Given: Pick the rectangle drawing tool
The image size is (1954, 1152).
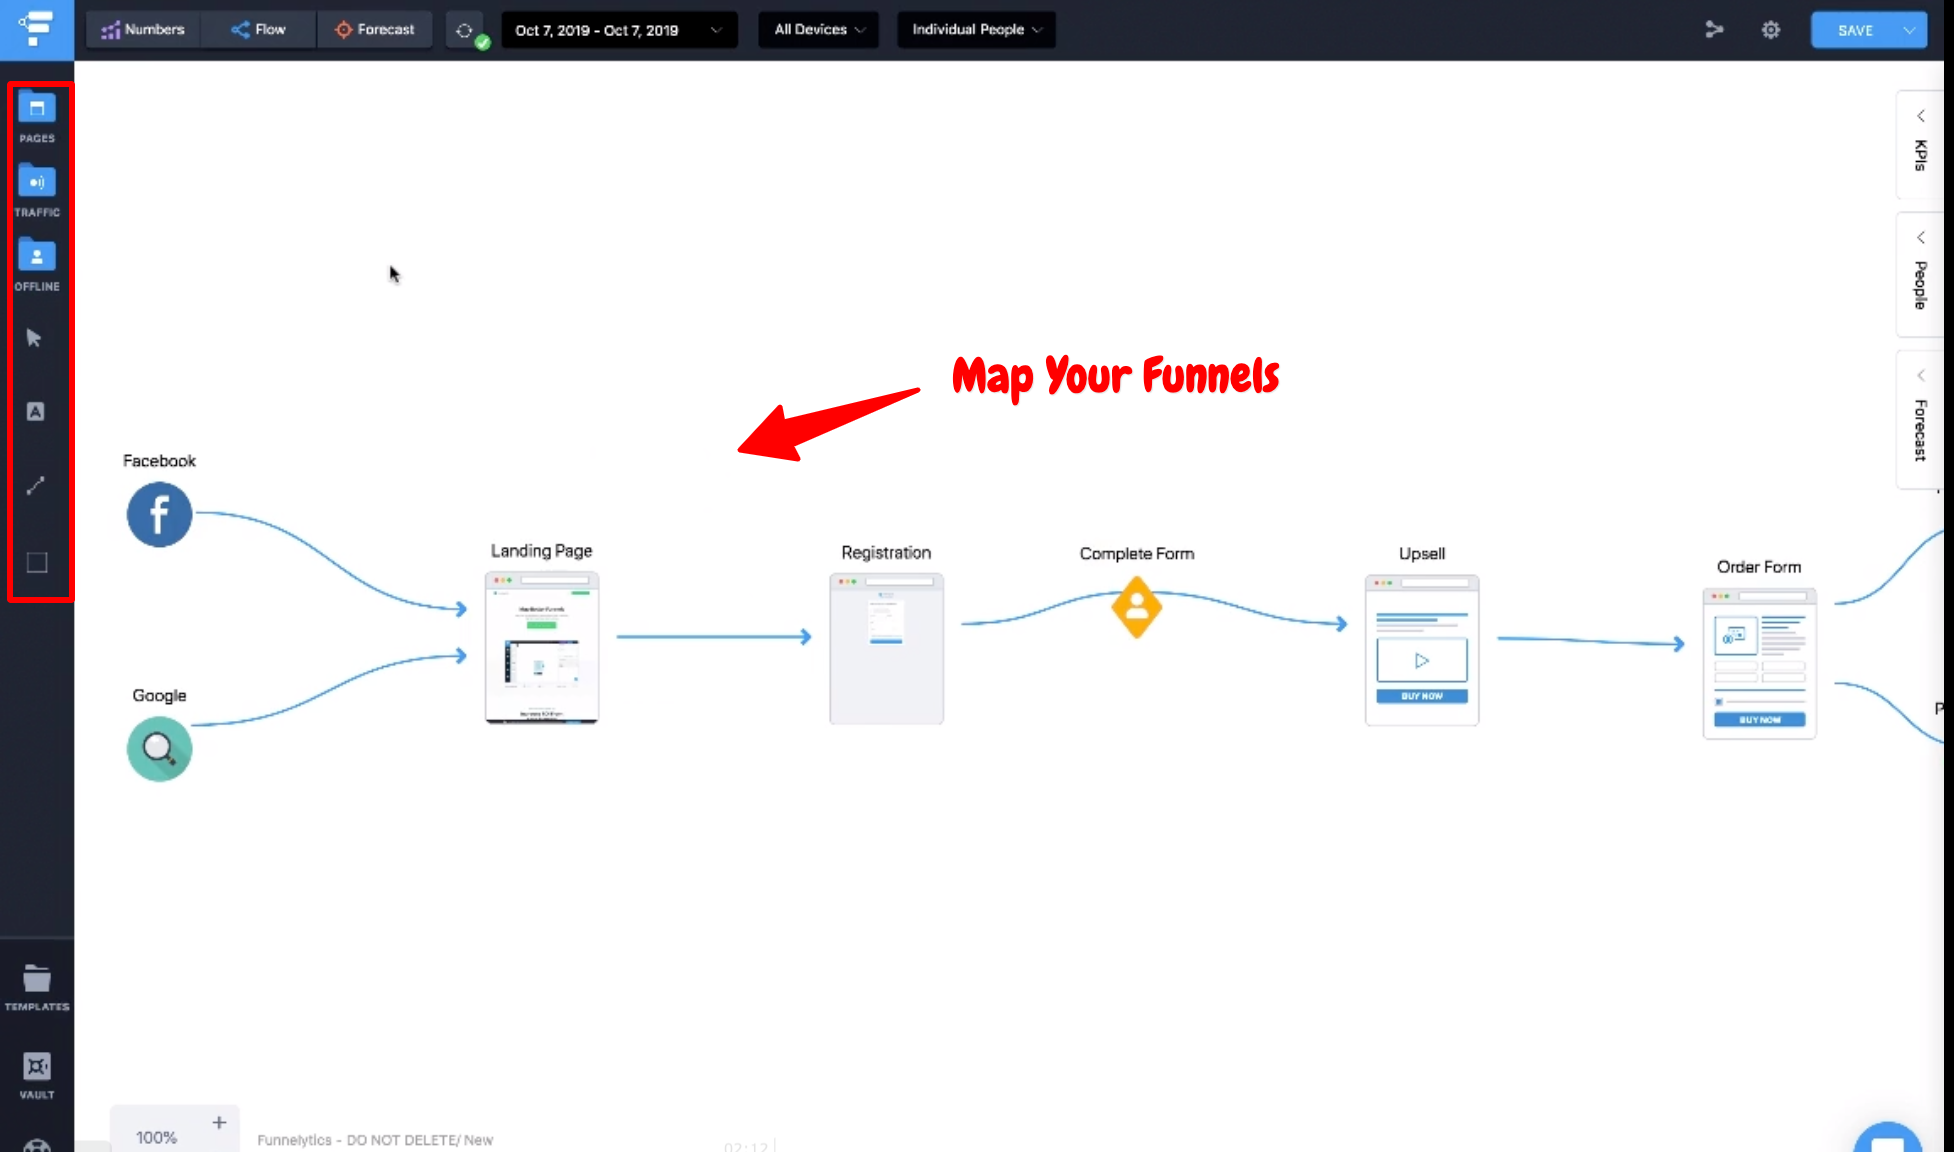Looking at the screenshot, I should [x=36, y=562].
